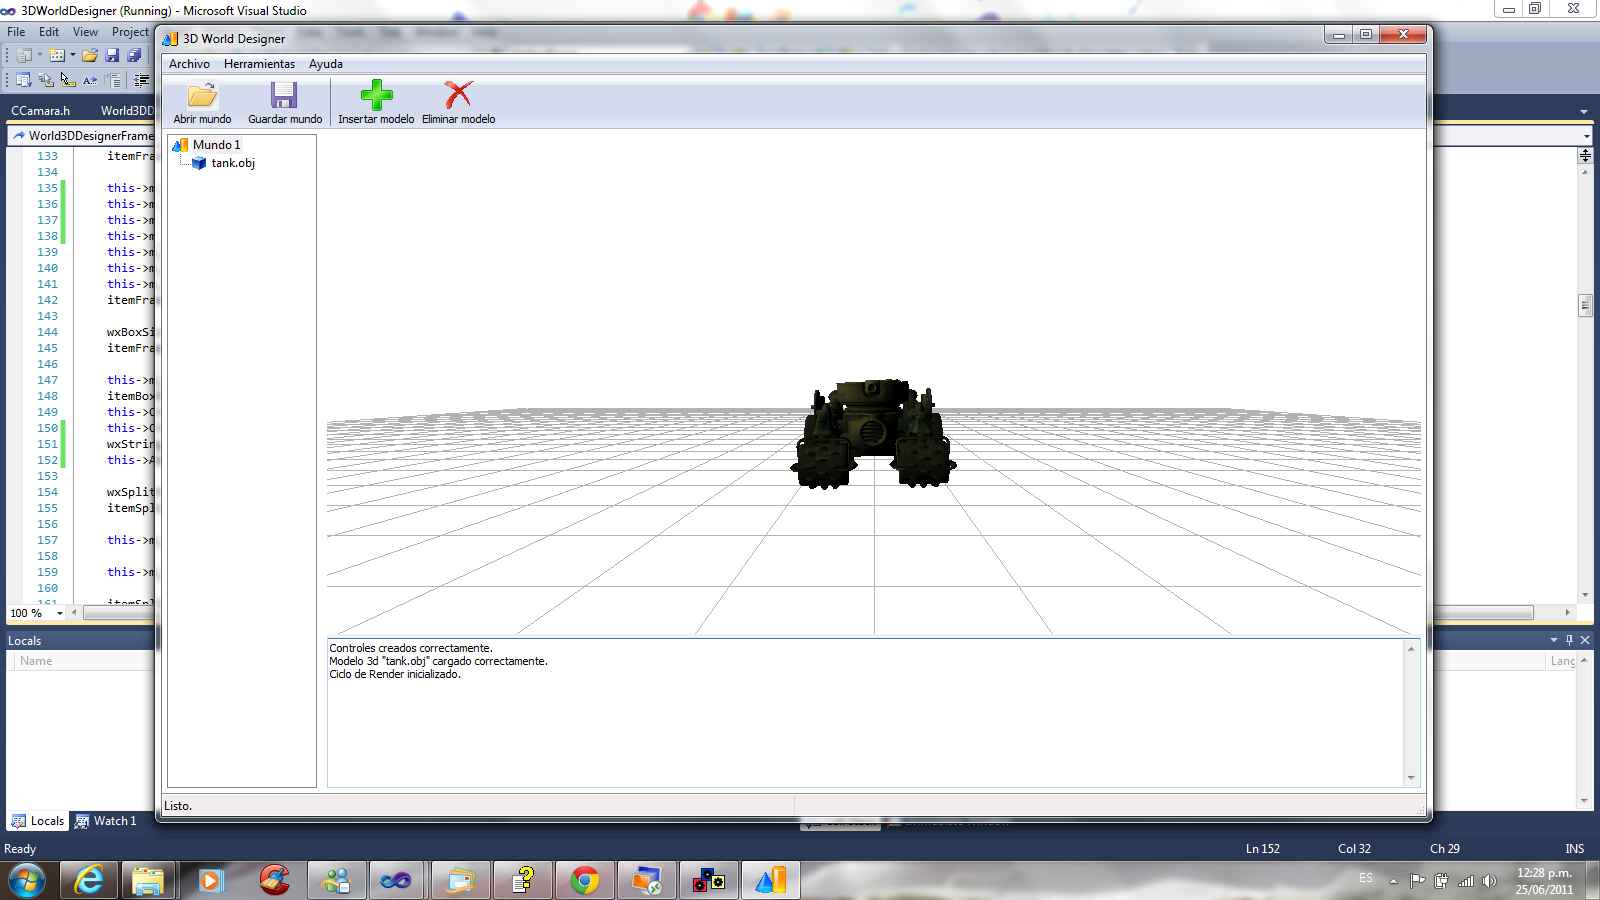
Task: Save the world with Guardar mundo
Action: click(x=285, y=103)
